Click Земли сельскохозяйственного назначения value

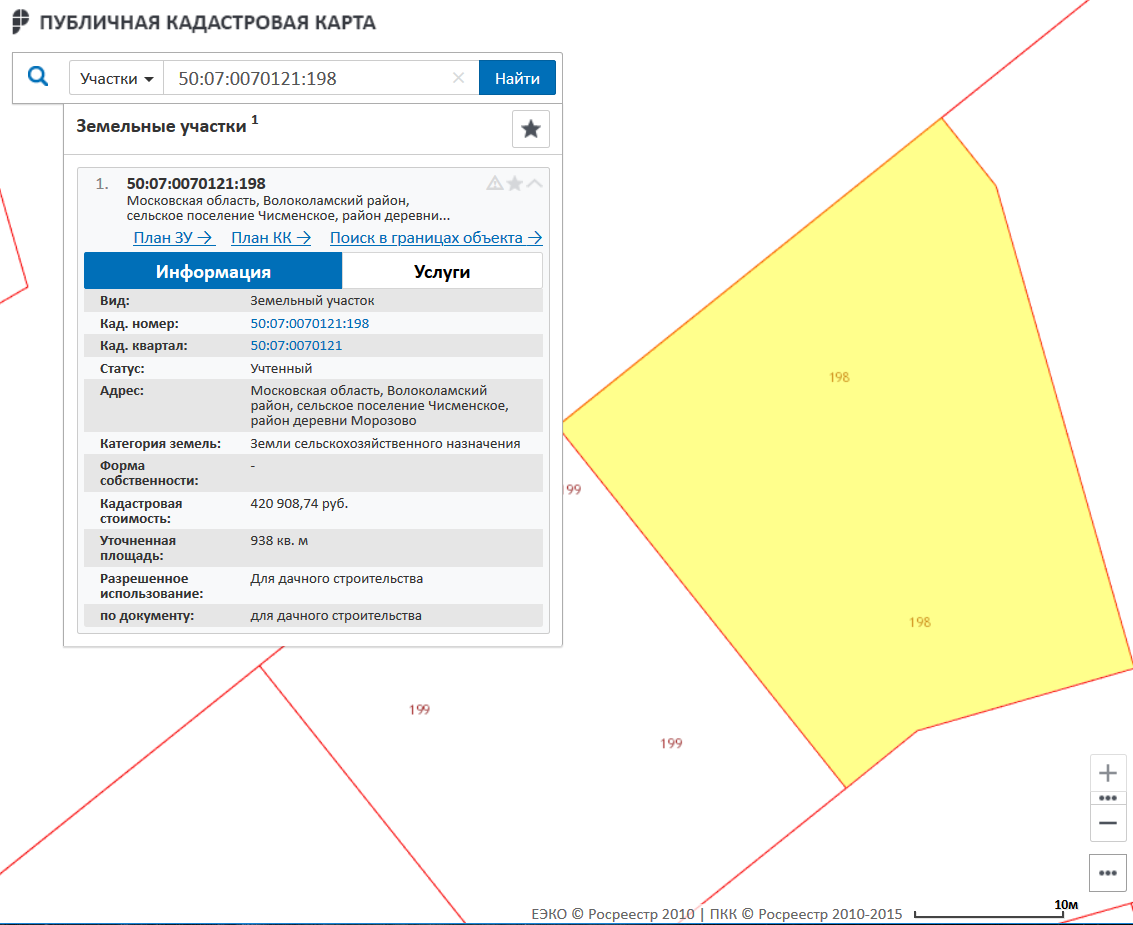coord(385,444)
